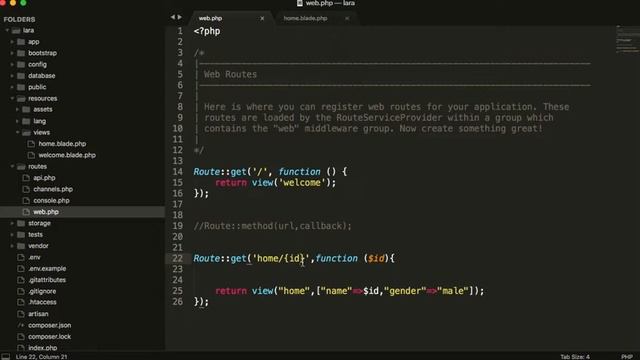Expand the config folder arrow
Viewport: 640px width, 360px height.
tap(12, 64)
